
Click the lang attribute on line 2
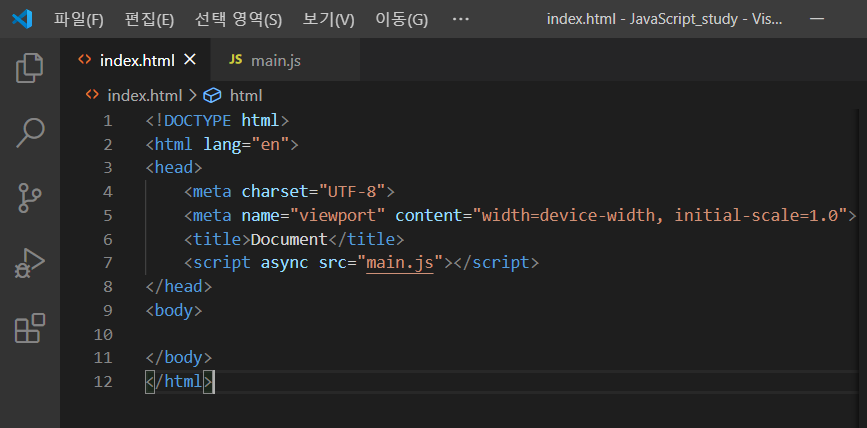pyautogui.click(x=222, y=144)
